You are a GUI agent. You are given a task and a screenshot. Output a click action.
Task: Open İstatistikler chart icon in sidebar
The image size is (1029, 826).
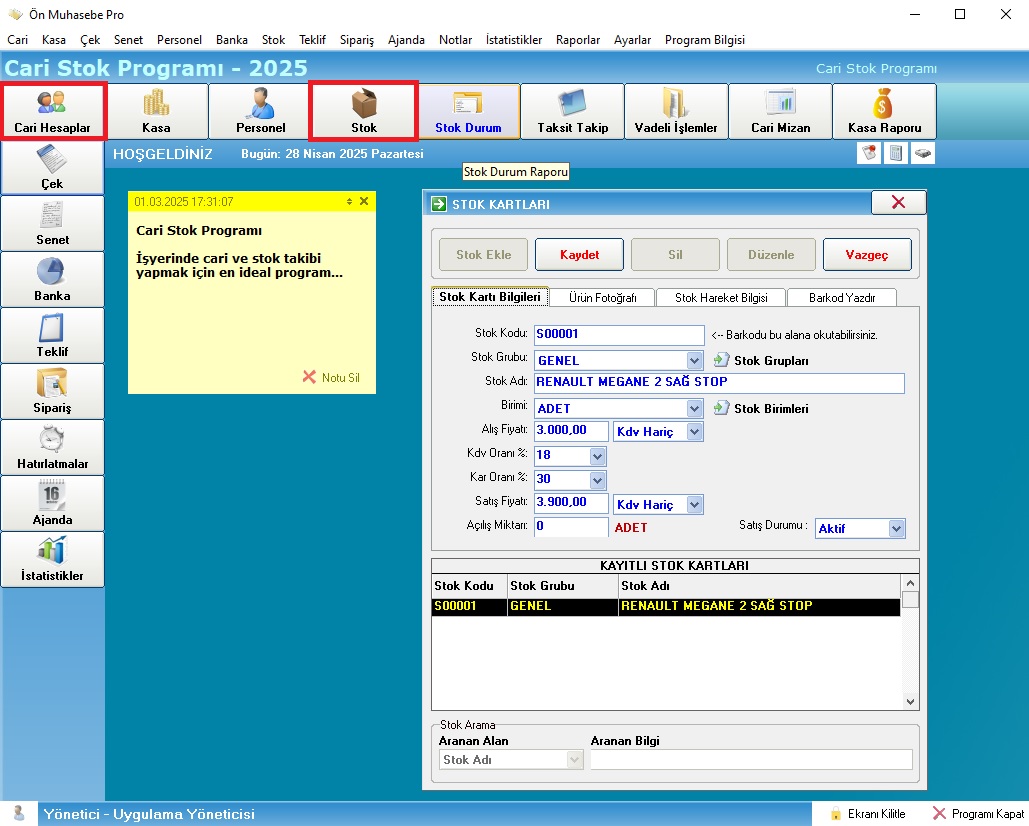point(52,560)
